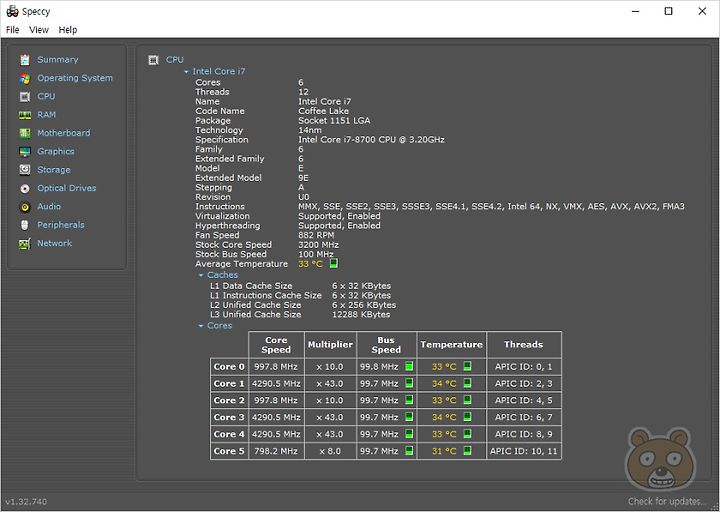Click the Operating System Windows flag icon
The image size is (720, 512).
click(x=25, y=79)
